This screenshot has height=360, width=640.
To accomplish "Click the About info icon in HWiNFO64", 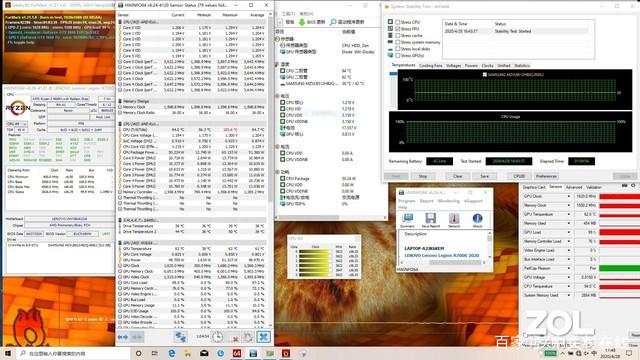I will click(x=477, y=220).
